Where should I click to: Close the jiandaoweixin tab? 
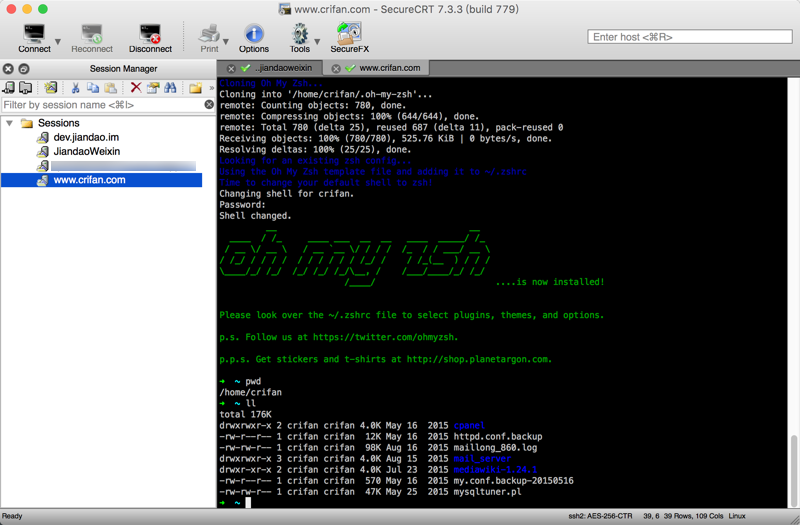click(231, 68)
